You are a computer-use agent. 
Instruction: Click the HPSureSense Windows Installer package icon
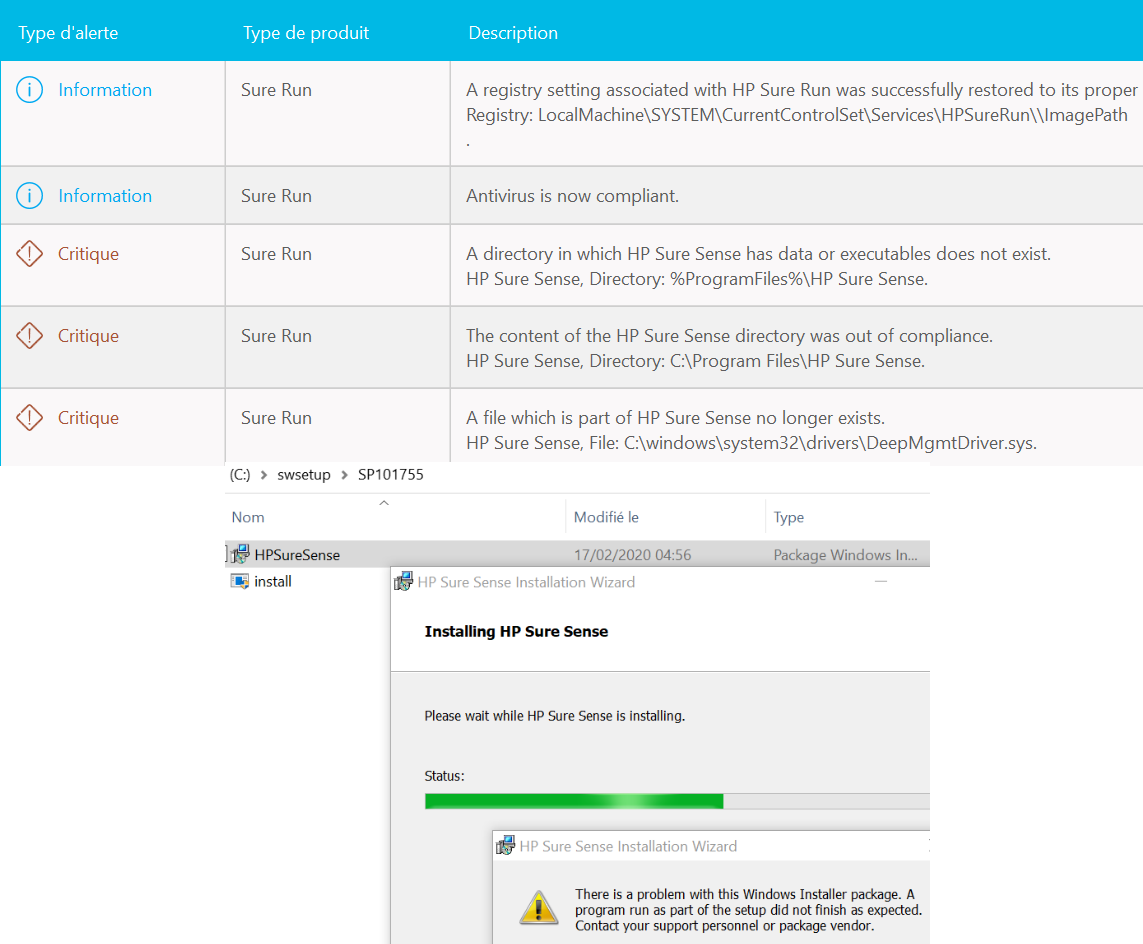tap(241, 552)
